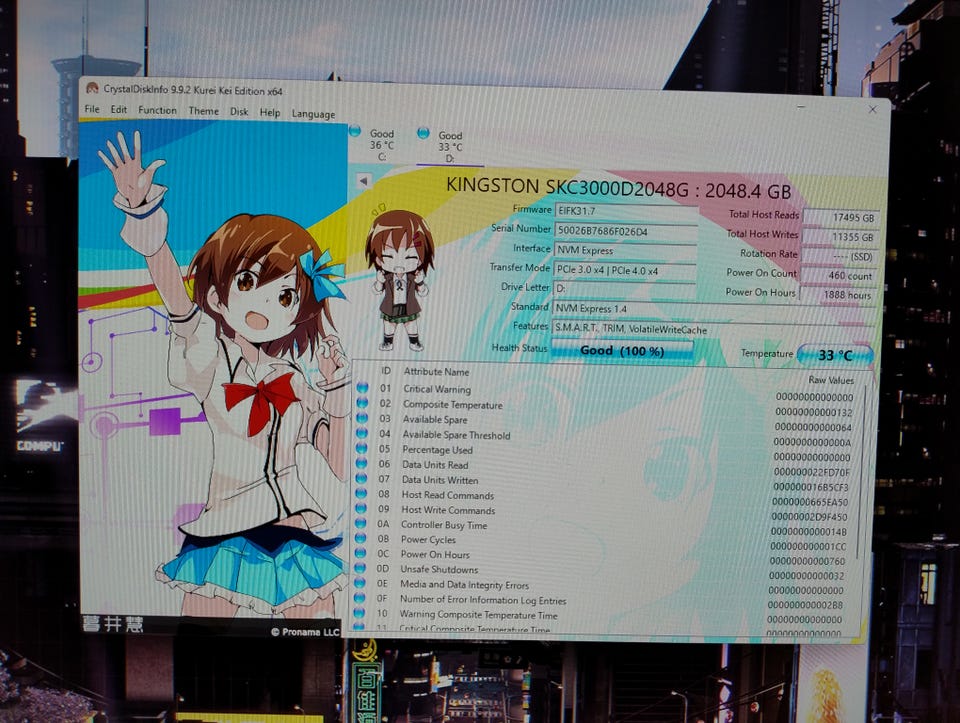The image size is (960, 723).
Task: Click the 33 °C temperature button
Action: point(835,354)
